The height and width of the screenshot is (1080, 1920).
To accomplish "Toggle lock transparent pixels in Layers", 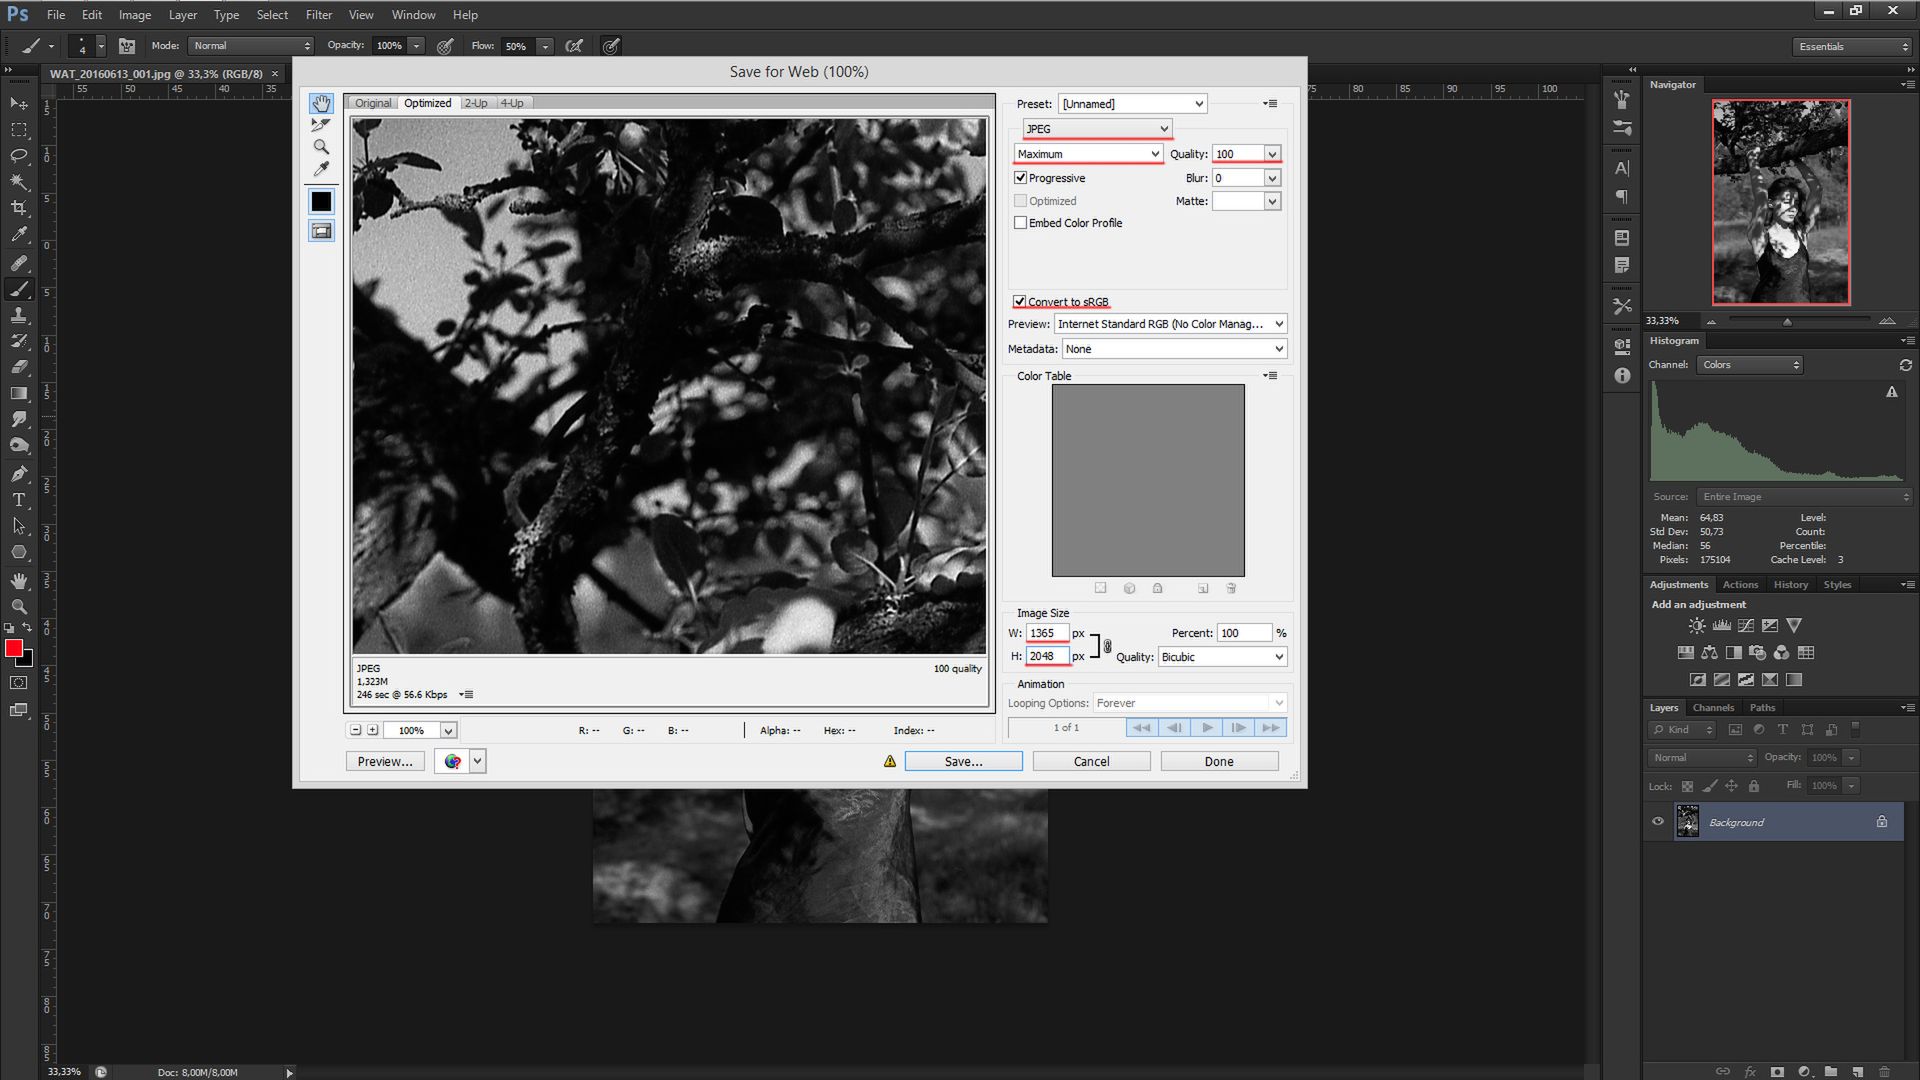I will click(1687, 786).
